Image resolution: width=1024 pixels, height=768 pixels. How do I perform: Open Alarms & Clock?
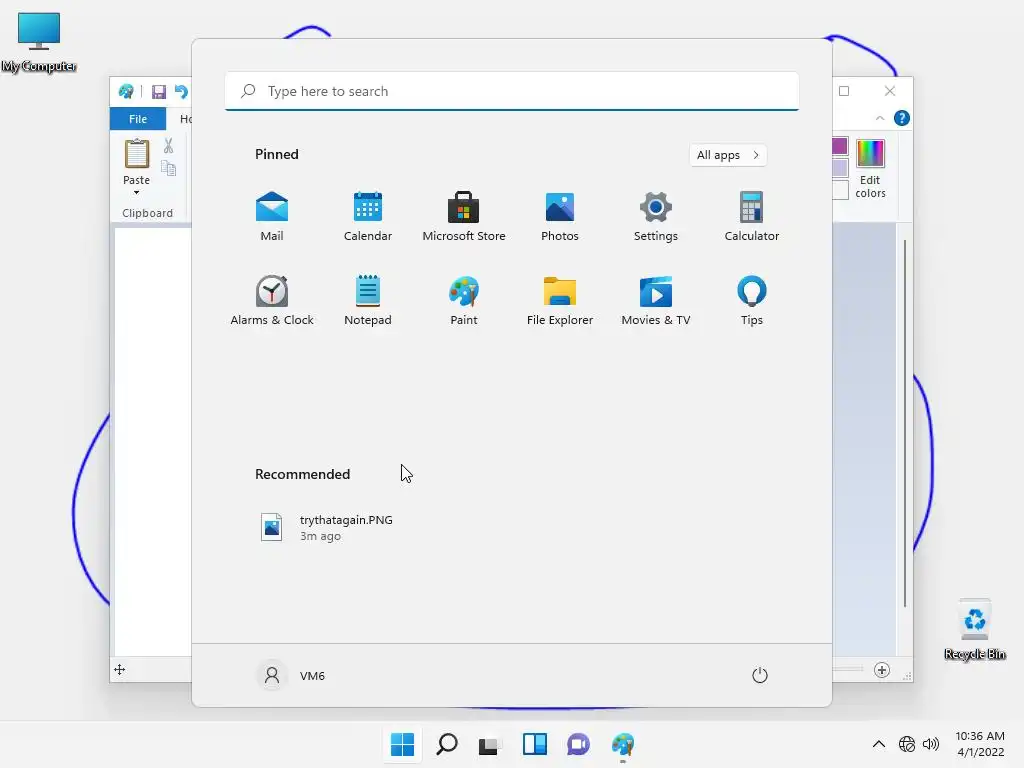coord(272,300)
